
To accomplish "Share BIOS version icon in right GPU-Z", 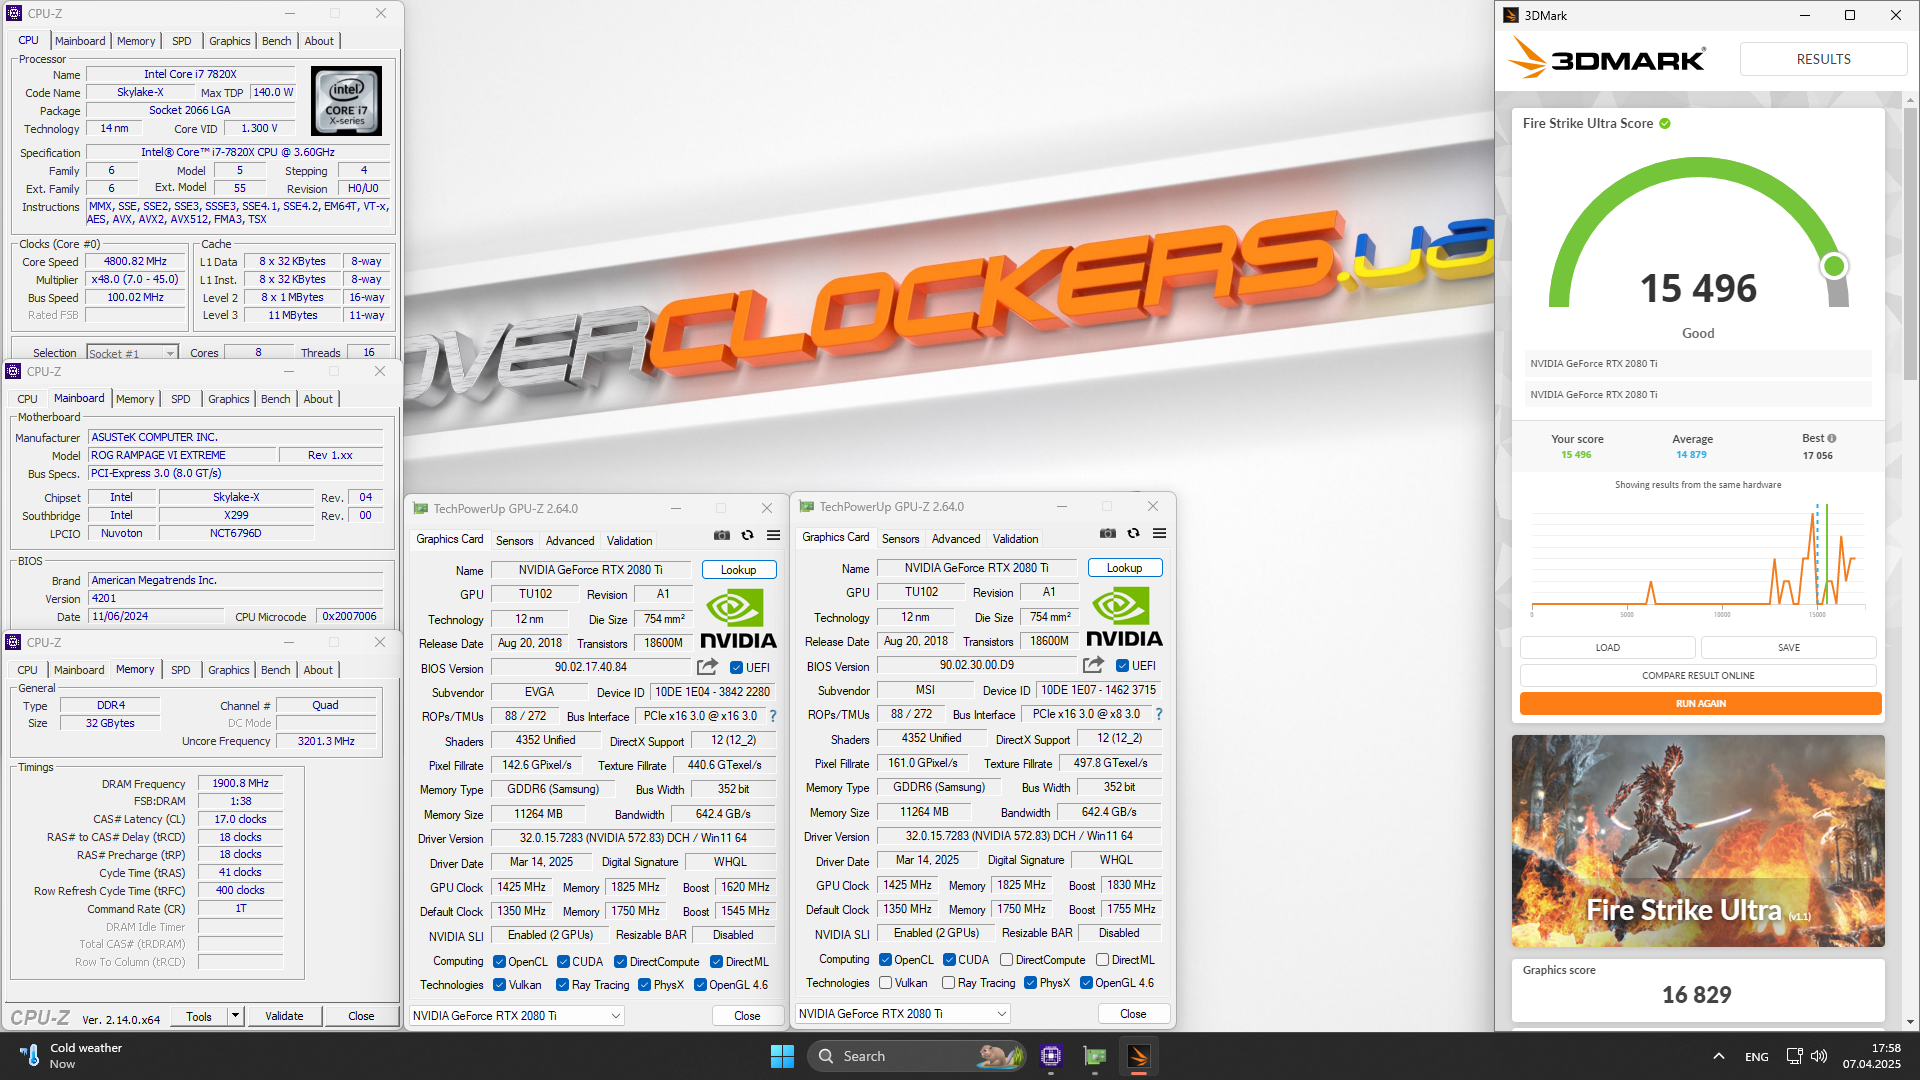I will tap(1093, 665).
